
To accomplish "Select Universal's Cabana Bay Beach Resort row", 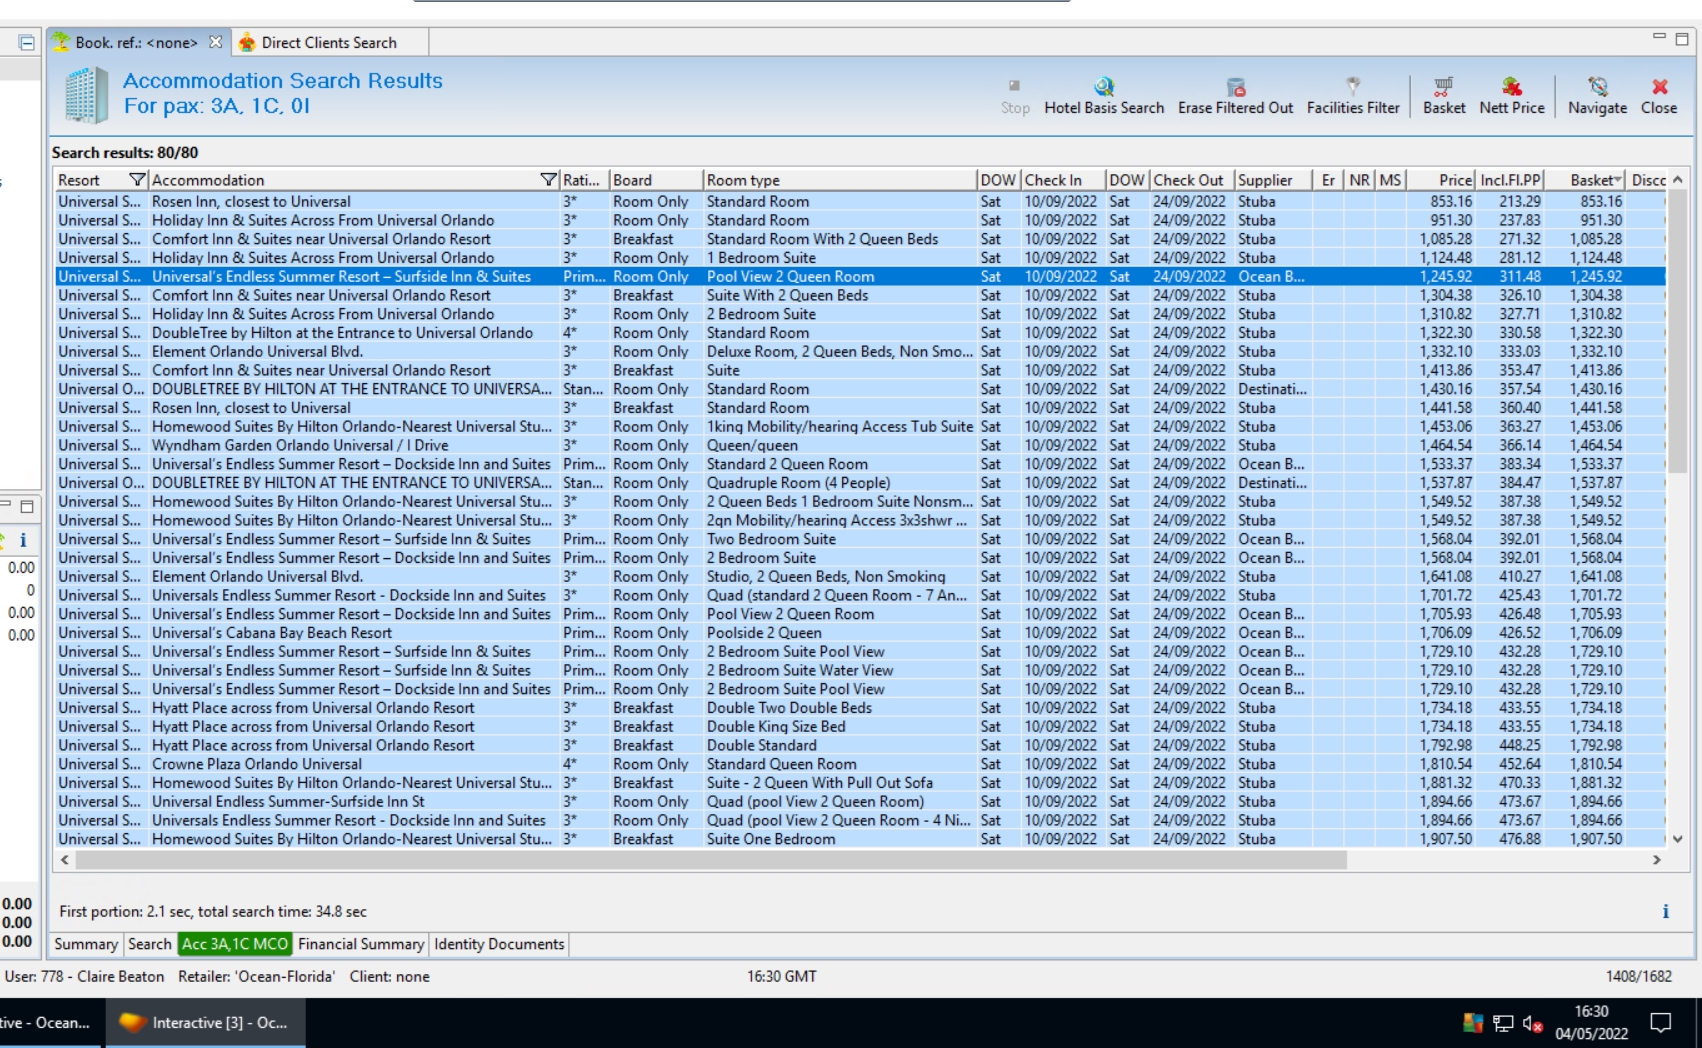I will coord(860,633).
